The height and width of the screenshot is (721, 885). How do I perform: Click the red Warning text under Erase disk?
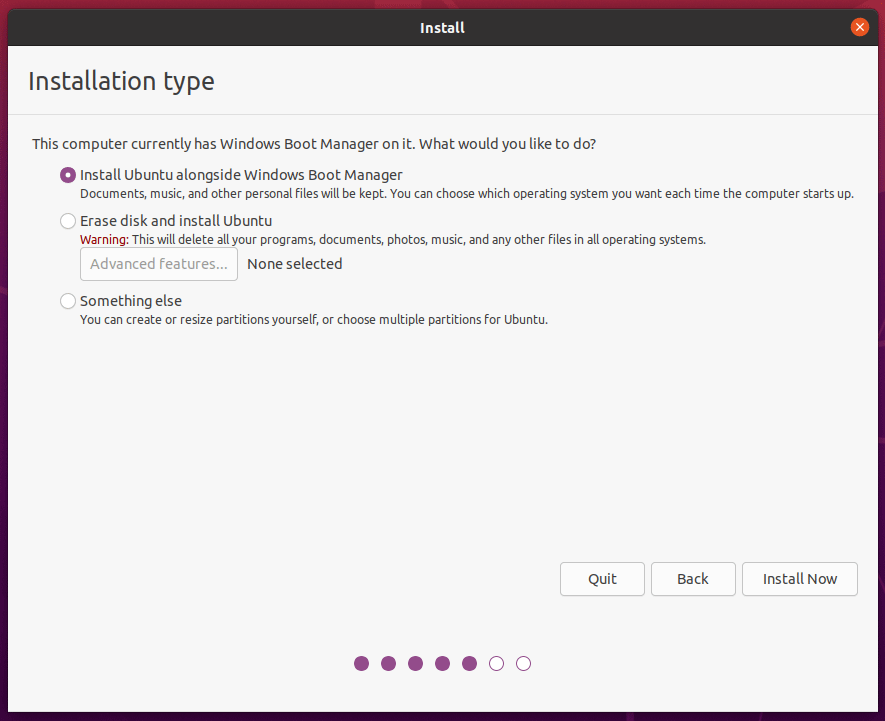coord(104,240)
